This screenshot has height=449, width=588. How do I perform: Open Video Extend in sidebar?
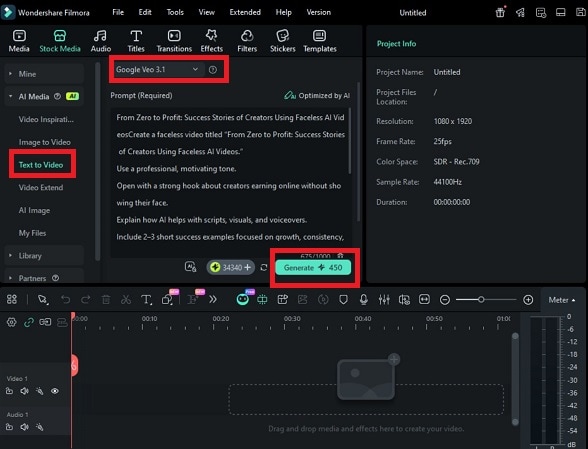coord(41,188)
